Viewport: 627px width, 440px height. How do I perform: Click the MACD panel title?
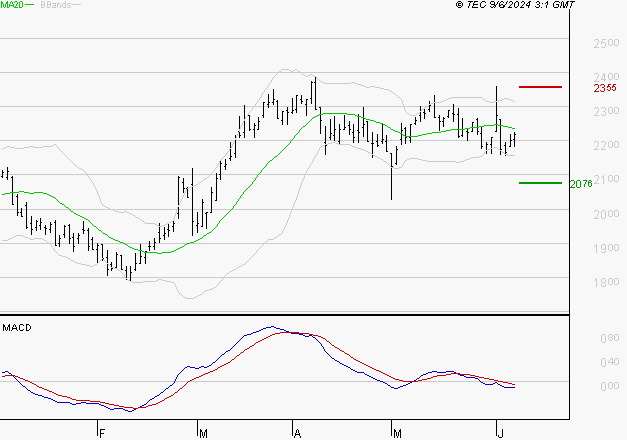(x=17, y=328)
